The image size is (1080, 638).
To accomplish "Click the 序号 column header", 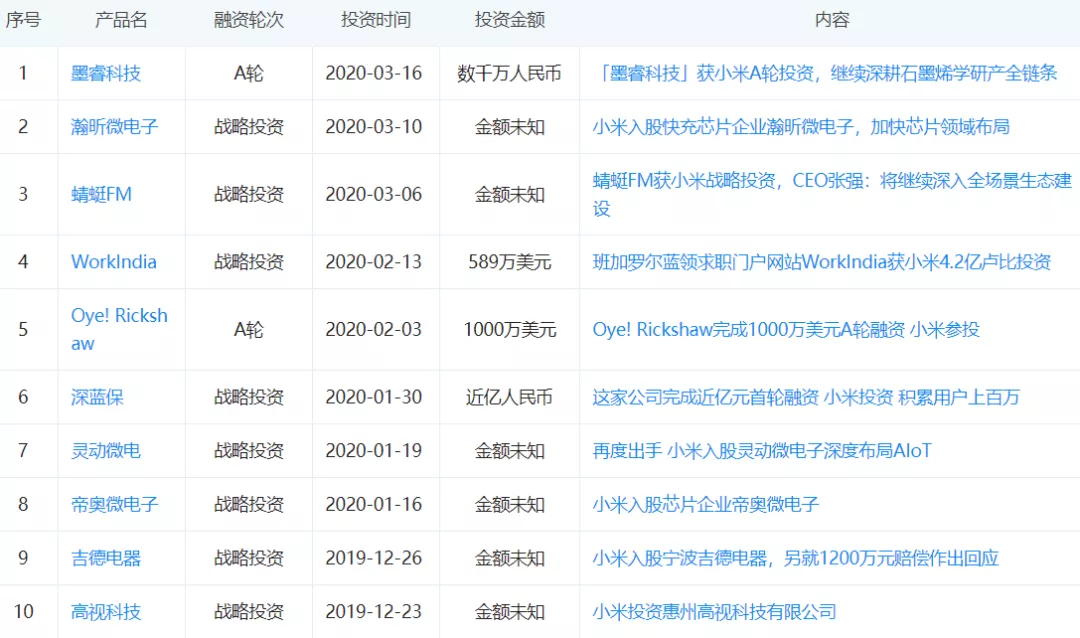I will click(x=23, y=20).
